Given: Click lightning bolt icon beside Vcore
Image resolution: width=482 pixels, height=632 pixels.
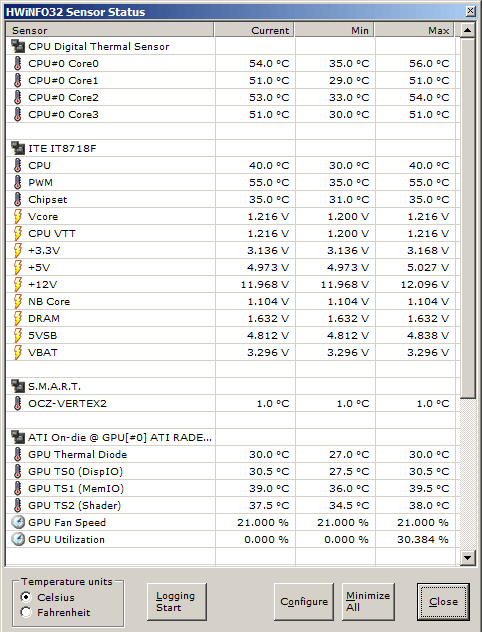Looking at the screenshot, I should click(x=18, y=216).
